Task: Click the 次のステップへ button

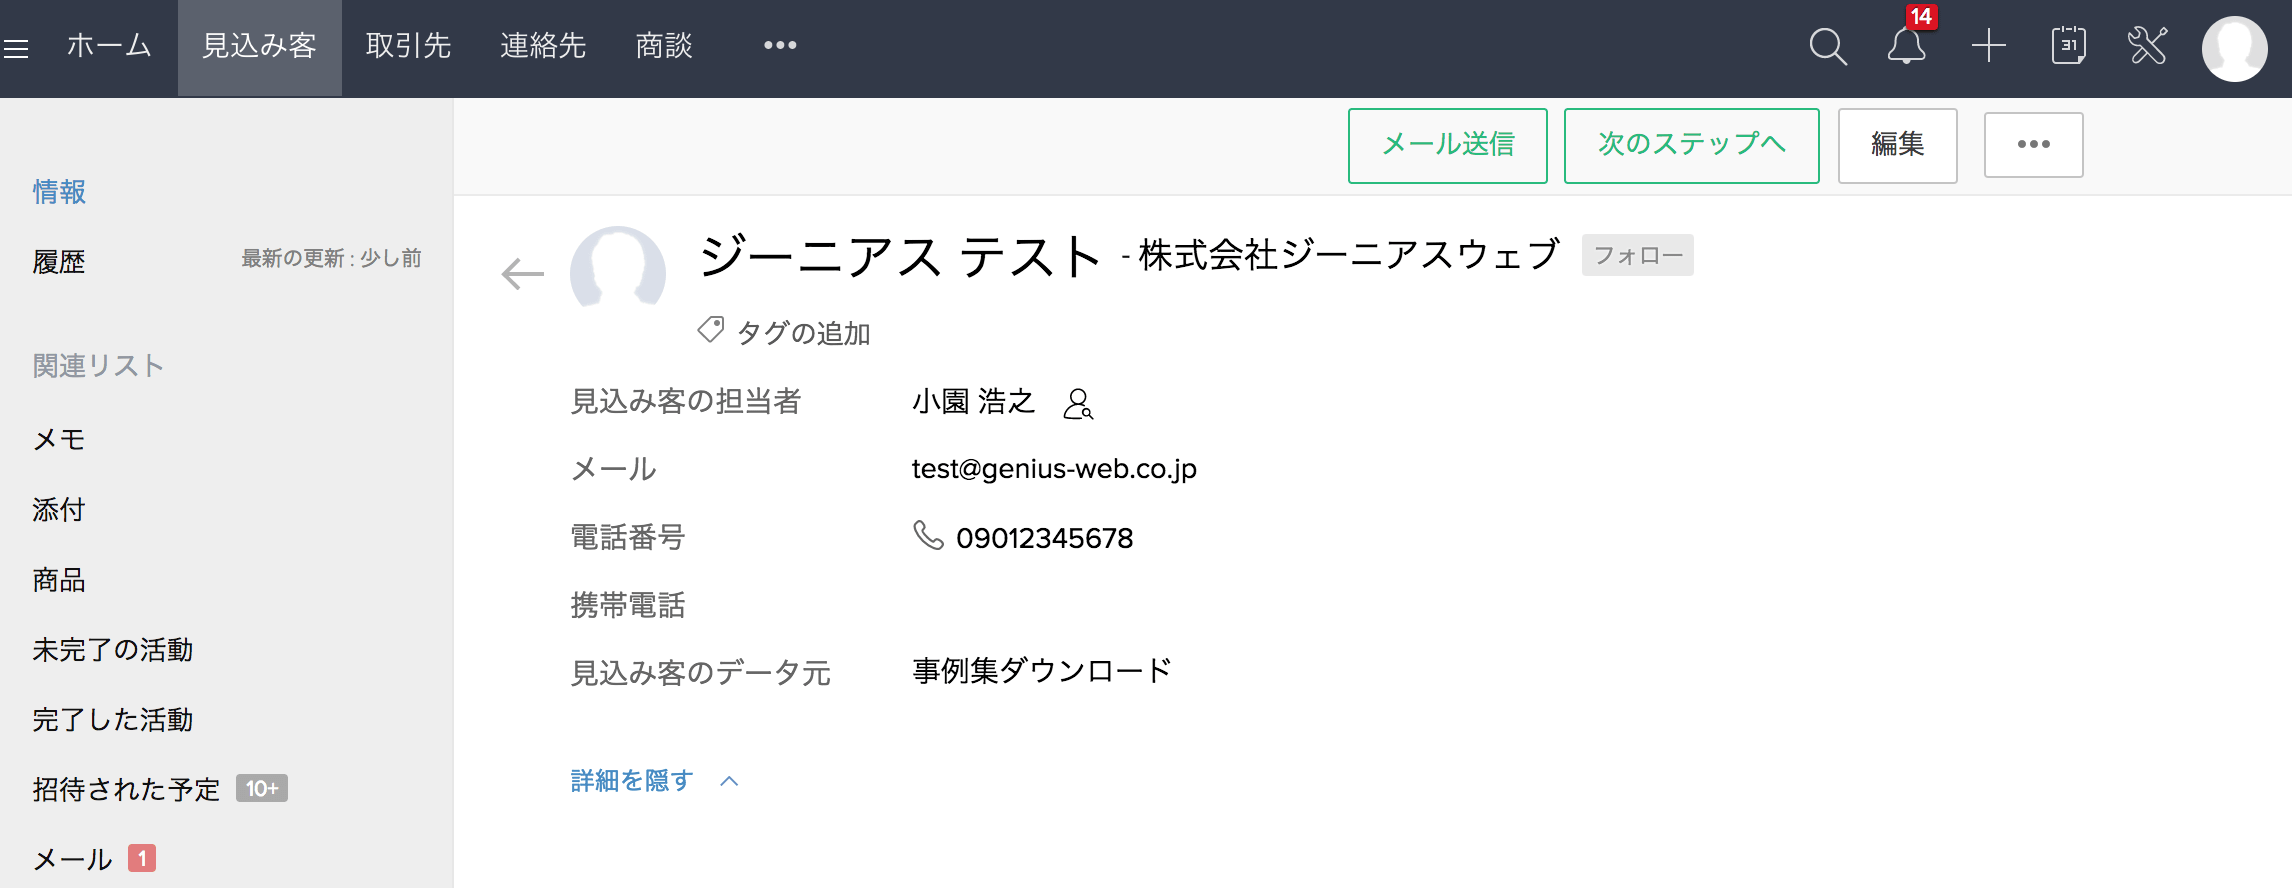Action: (x=1691, y=145)
